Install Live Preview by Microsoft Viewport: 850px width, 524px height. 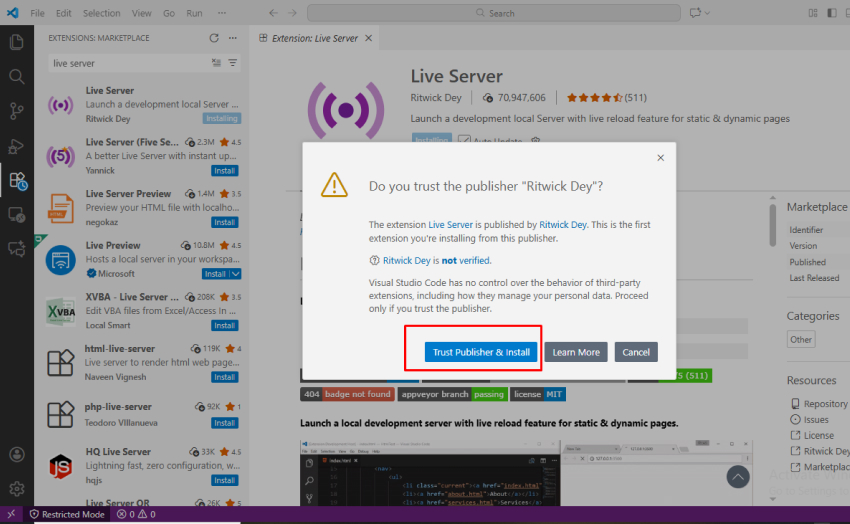pyautogui.click(x=215, y=274)
